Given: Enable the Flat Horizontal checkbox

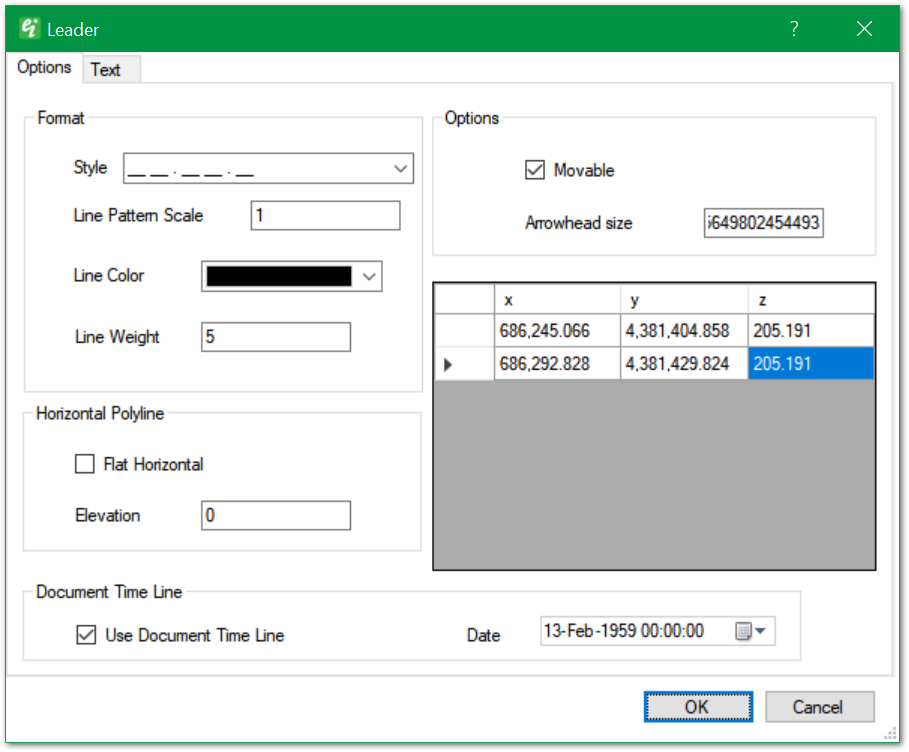Looking at the screenshot, I should (85, 464).
